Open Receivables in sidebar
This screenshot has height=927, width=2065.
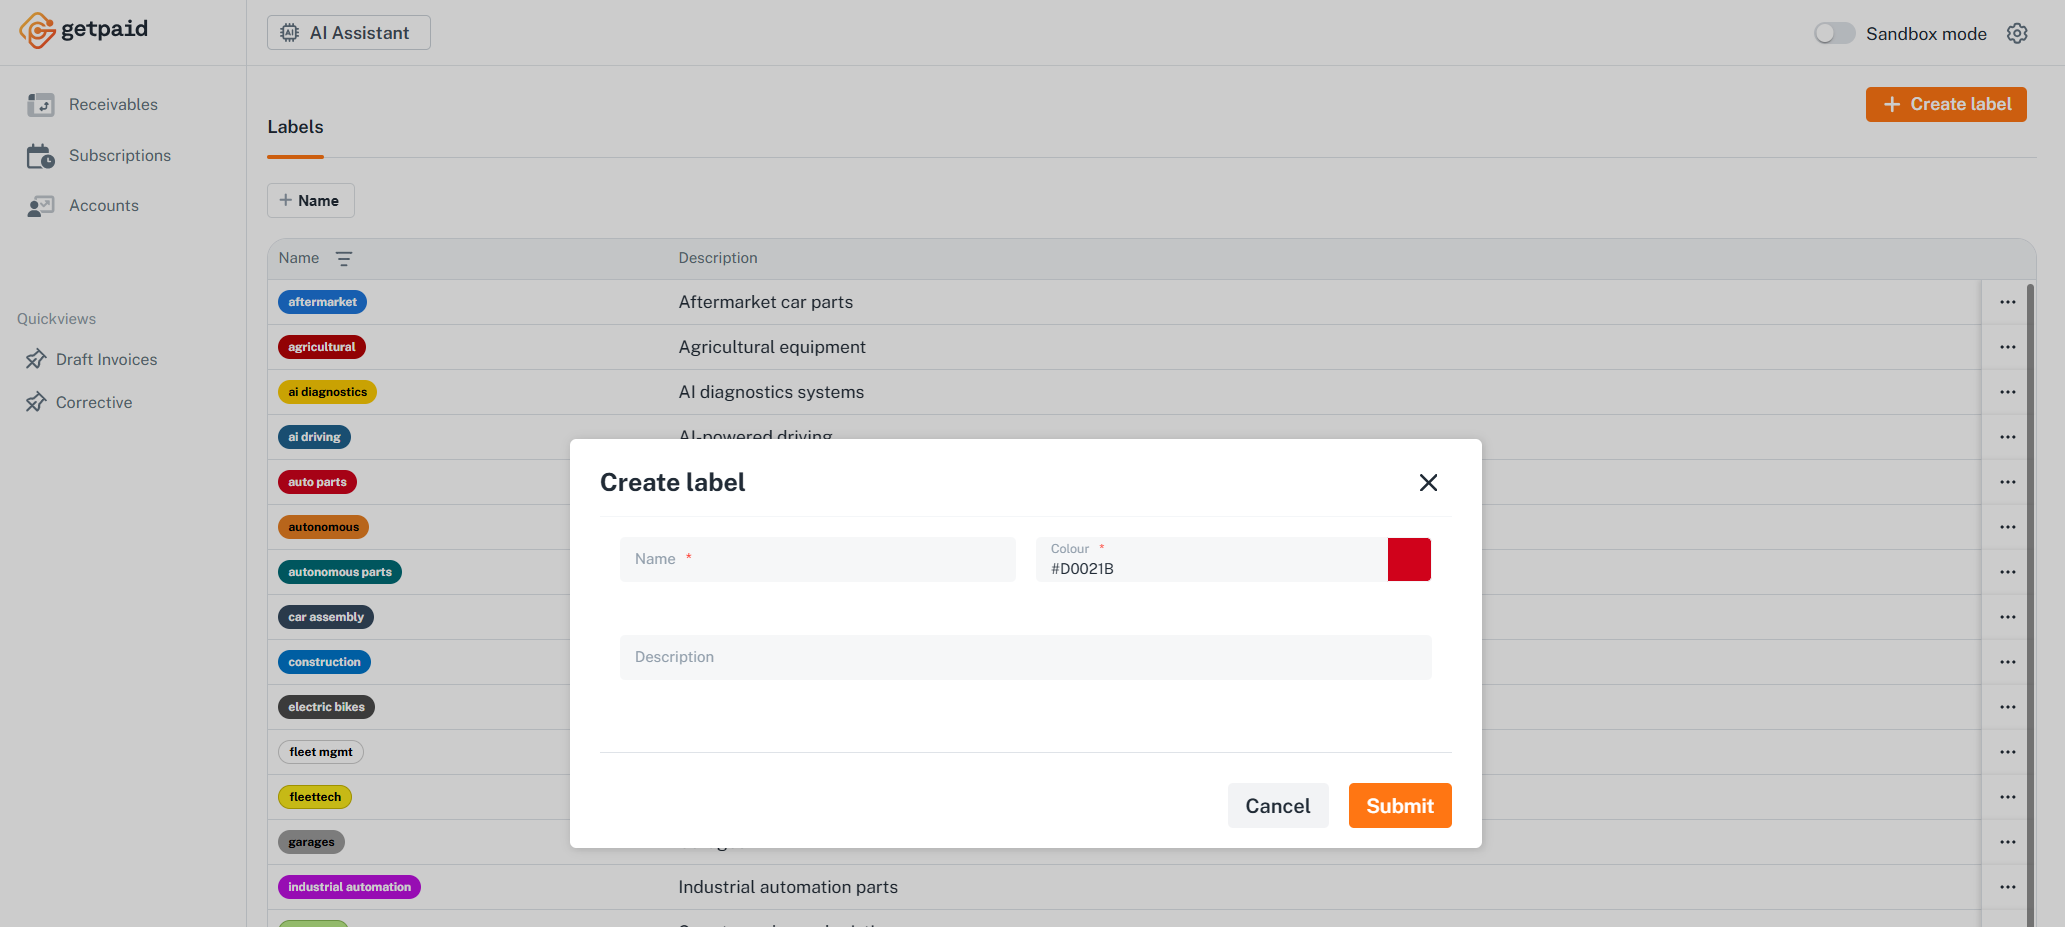(x=113, y=105)
